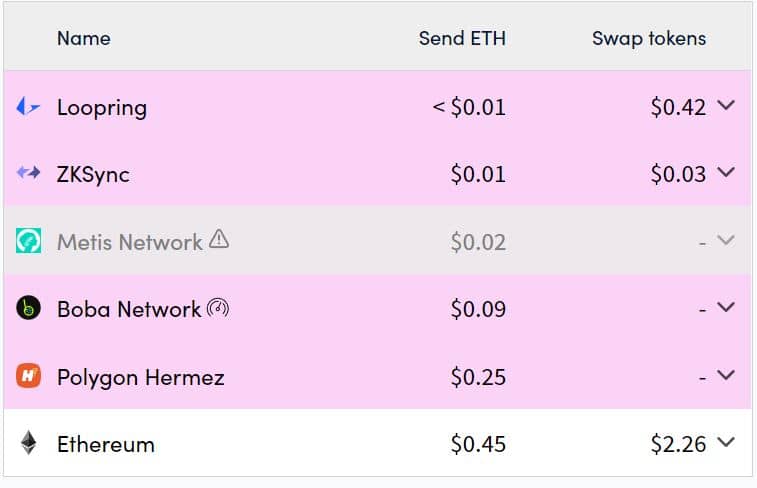
Task: Click the Ethereum diamond icon
Action: (x=29, y=443)
